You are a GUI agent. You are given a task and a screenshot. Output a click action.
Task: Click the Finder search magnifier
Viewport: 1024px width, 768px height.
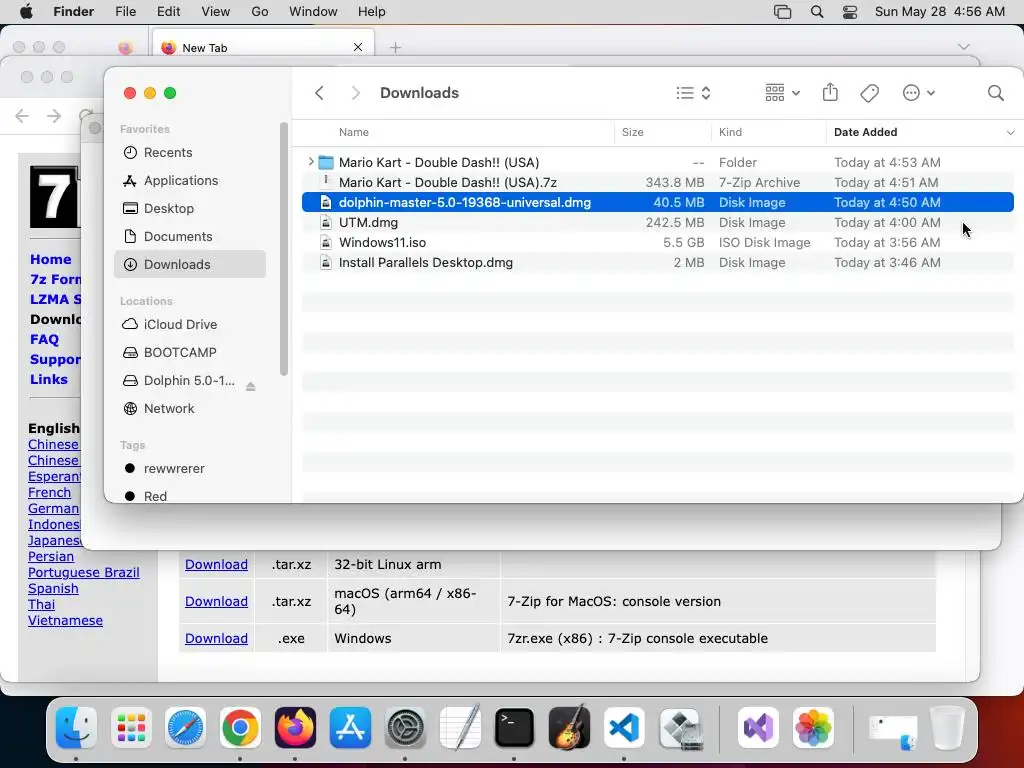[x=995, y=93]
